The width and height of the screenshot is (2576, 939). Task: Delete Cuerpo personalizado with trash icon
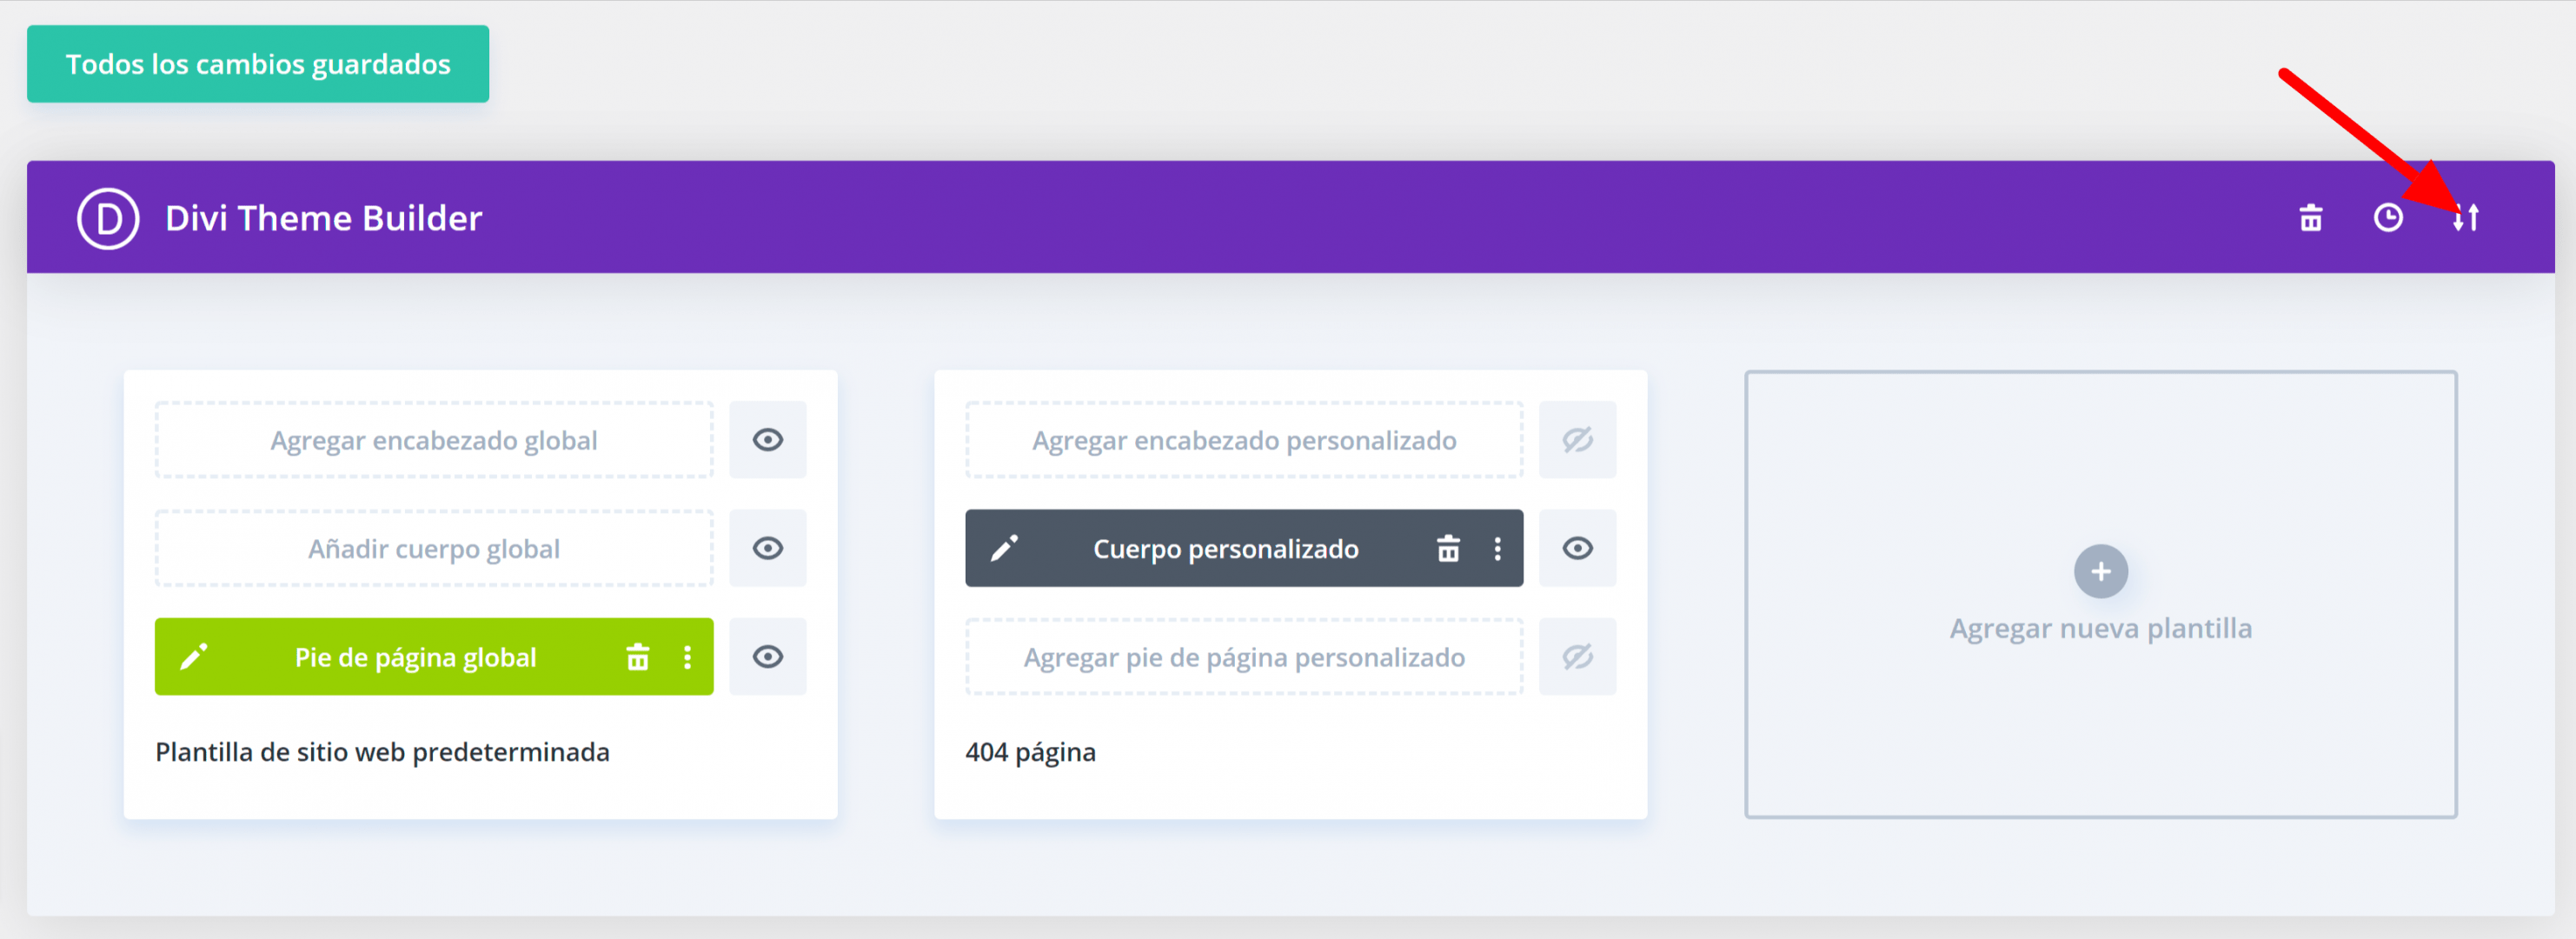click(x=1448, y=548)
